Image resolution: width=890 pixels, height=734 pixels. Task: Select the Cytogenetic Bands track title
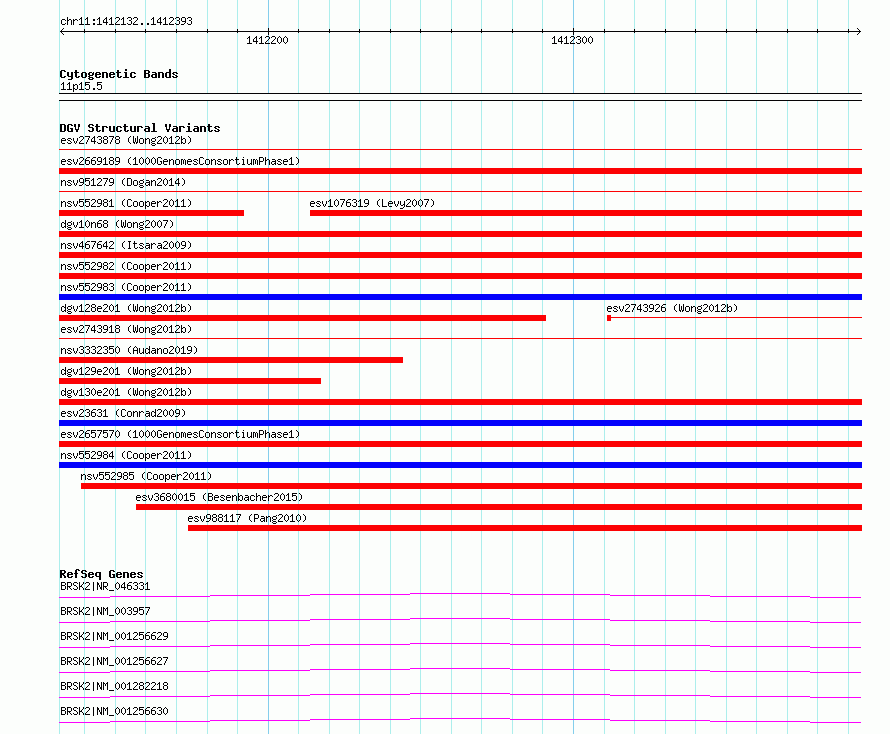tap(119, 74)
